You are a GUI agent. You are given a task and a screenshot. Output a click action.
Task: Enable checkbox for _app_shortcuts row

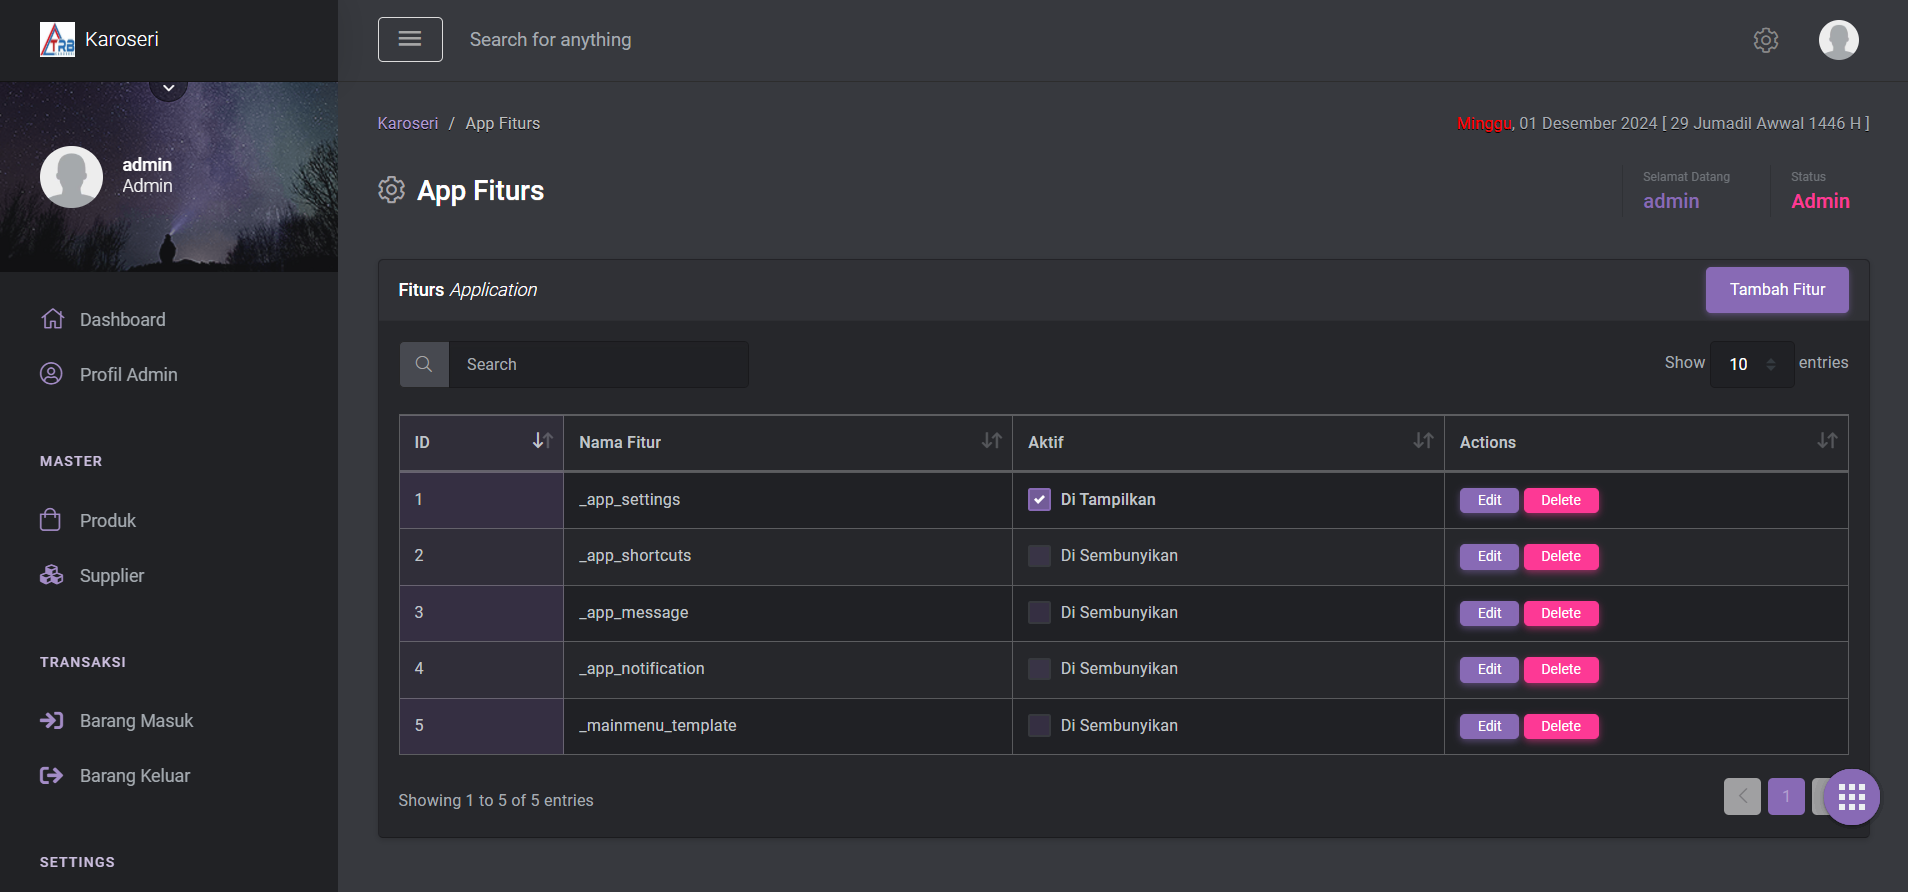click(1039, 556)
